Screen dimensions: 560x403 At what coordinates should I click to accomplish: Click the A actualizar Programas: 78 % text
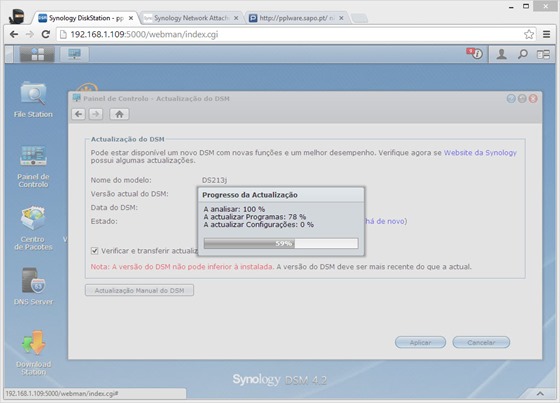tap(255, 217)
